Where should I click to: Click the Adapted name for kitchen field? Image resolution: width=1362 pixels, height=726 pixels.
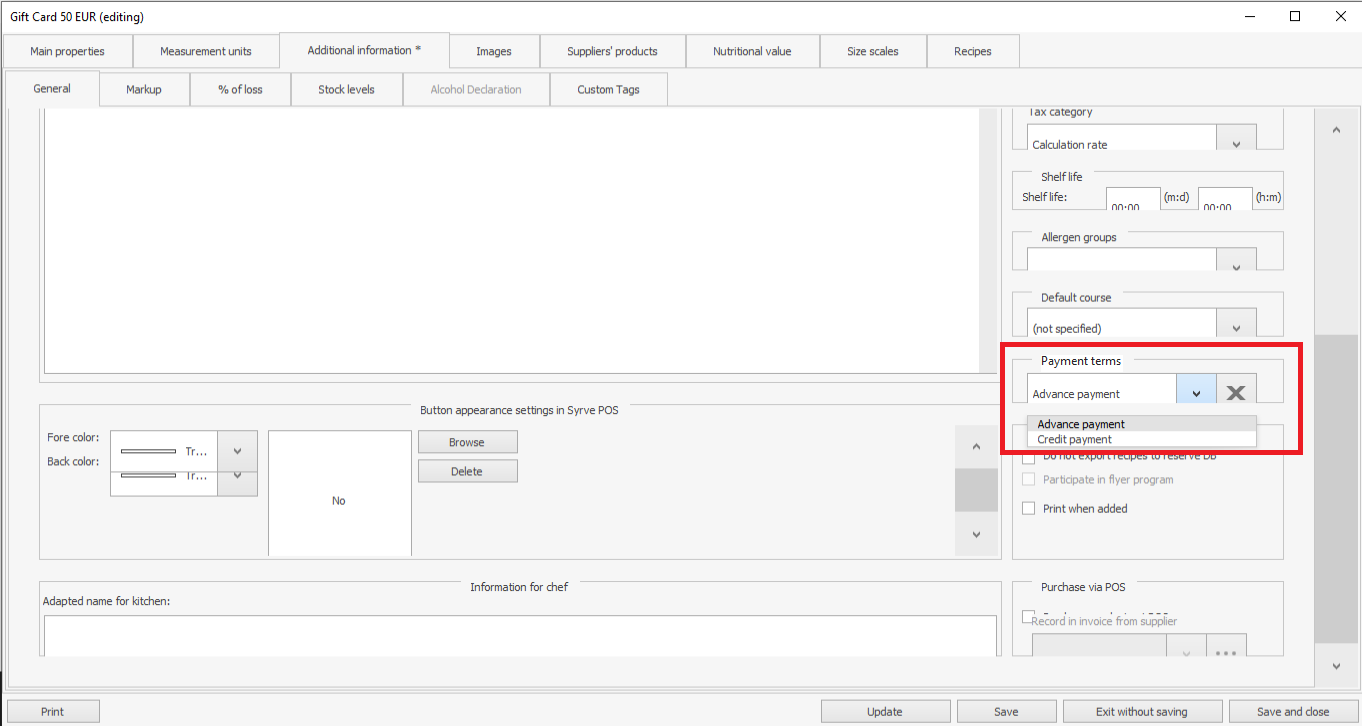click(520, 635)
